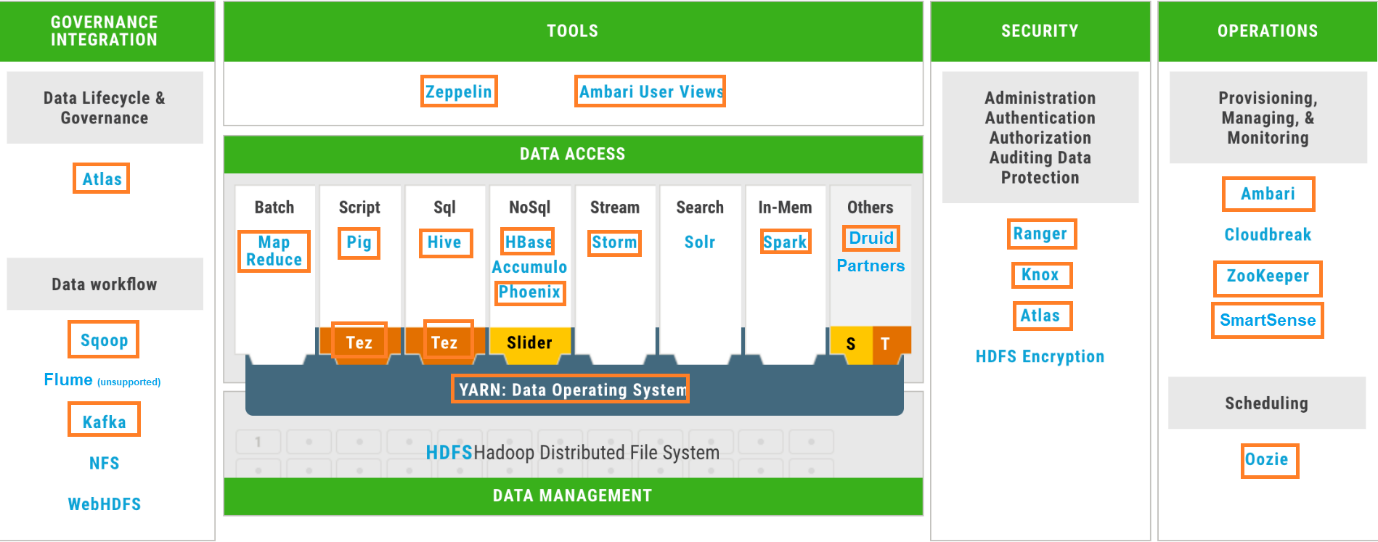Click the GOVERNANCE INTEGRATION header
Screen dimensions: 1378x542
[105, 31]
